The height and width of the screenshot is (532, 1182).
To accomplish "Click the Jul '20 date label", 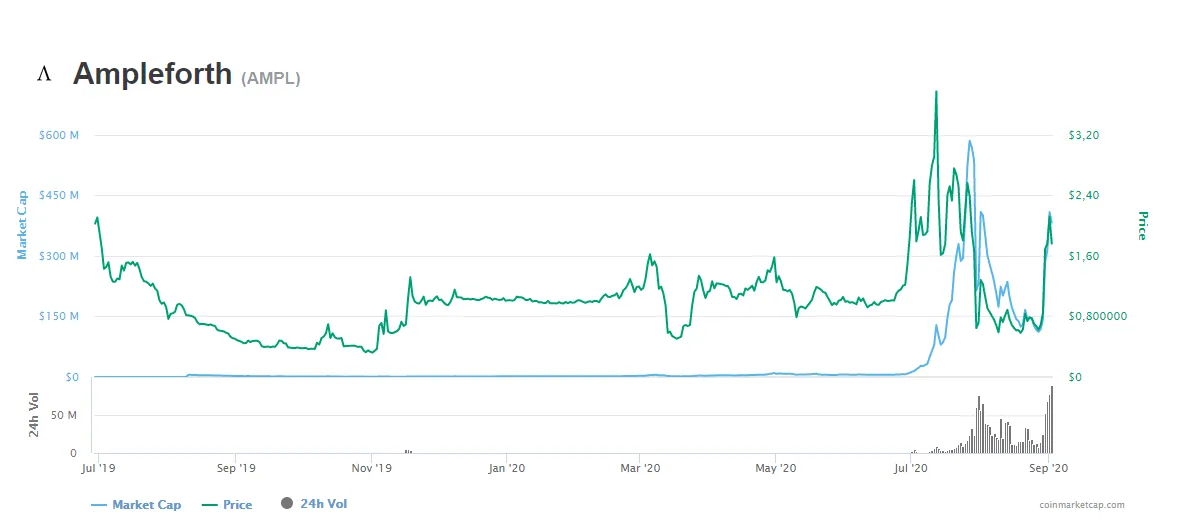I will 910,468.
